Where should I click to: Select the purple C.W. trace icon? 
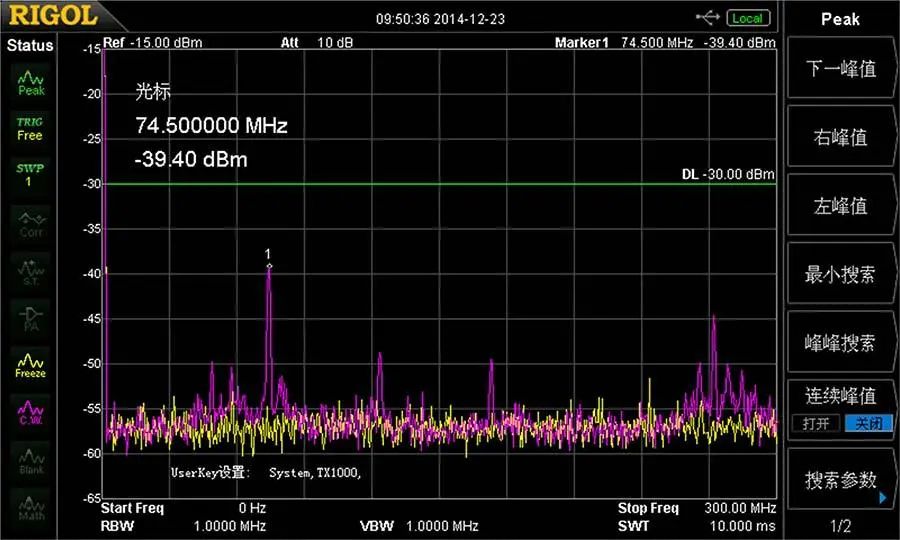click(30, 413)
